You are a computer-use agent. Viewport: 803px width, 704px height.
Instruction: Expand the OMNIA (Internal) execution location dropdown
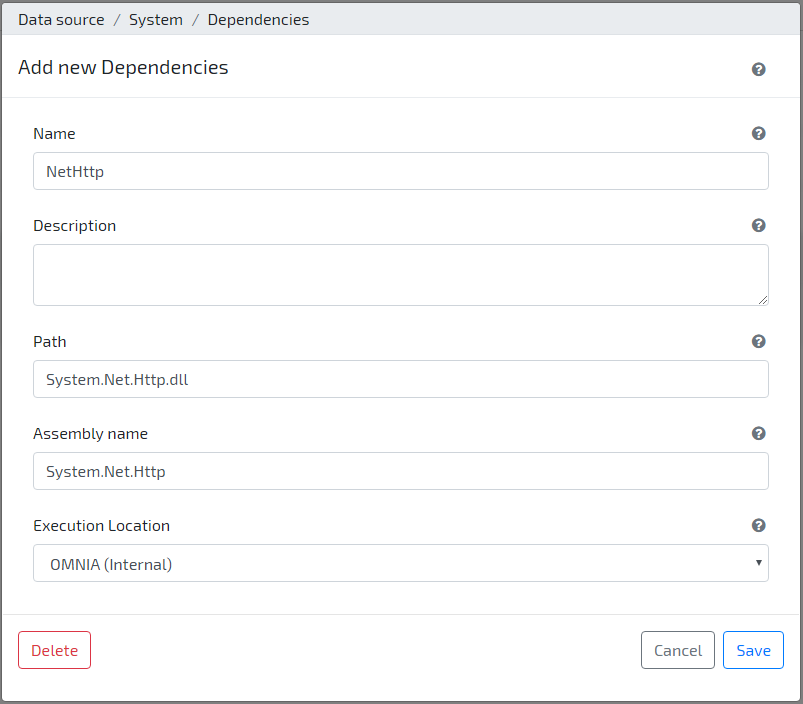coord(400,563)
